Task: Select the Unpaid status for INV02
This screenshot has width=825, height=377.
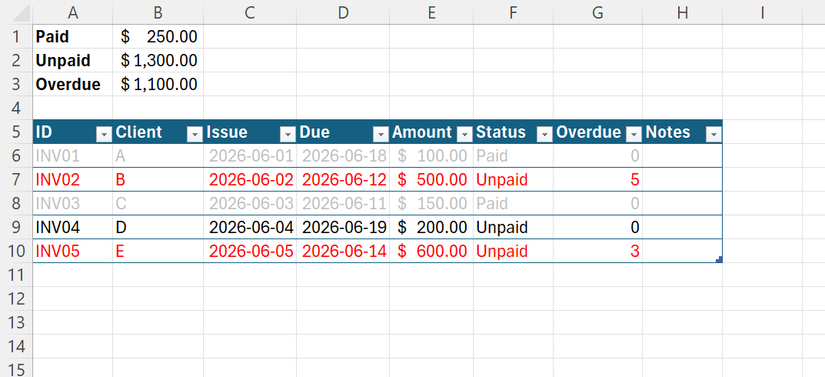Action: pyautogui.click(x=513, y=180)
